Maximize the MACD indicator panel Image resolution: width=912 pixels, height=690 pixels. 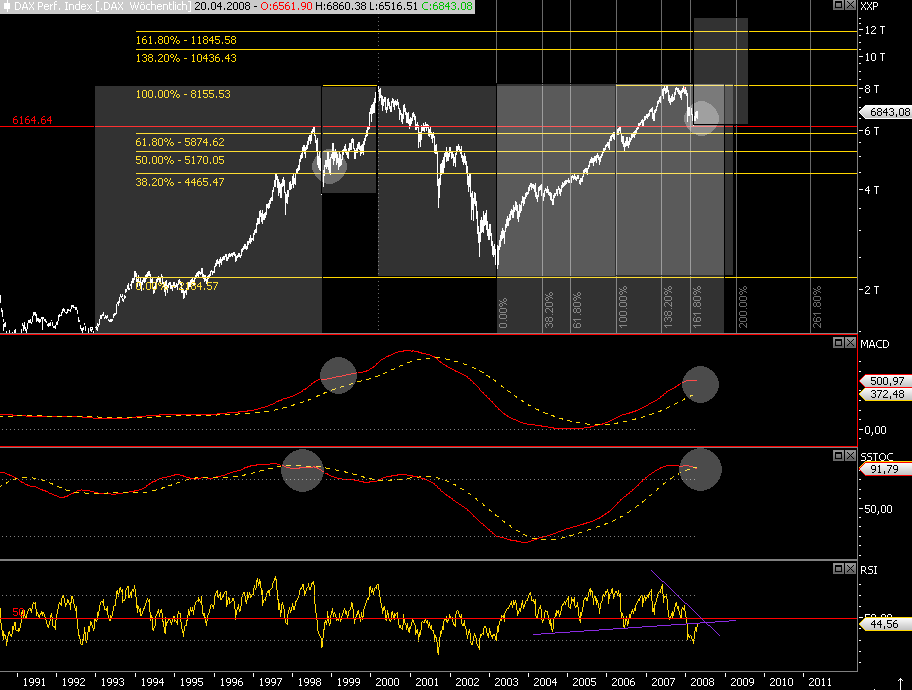pos(838,343)
